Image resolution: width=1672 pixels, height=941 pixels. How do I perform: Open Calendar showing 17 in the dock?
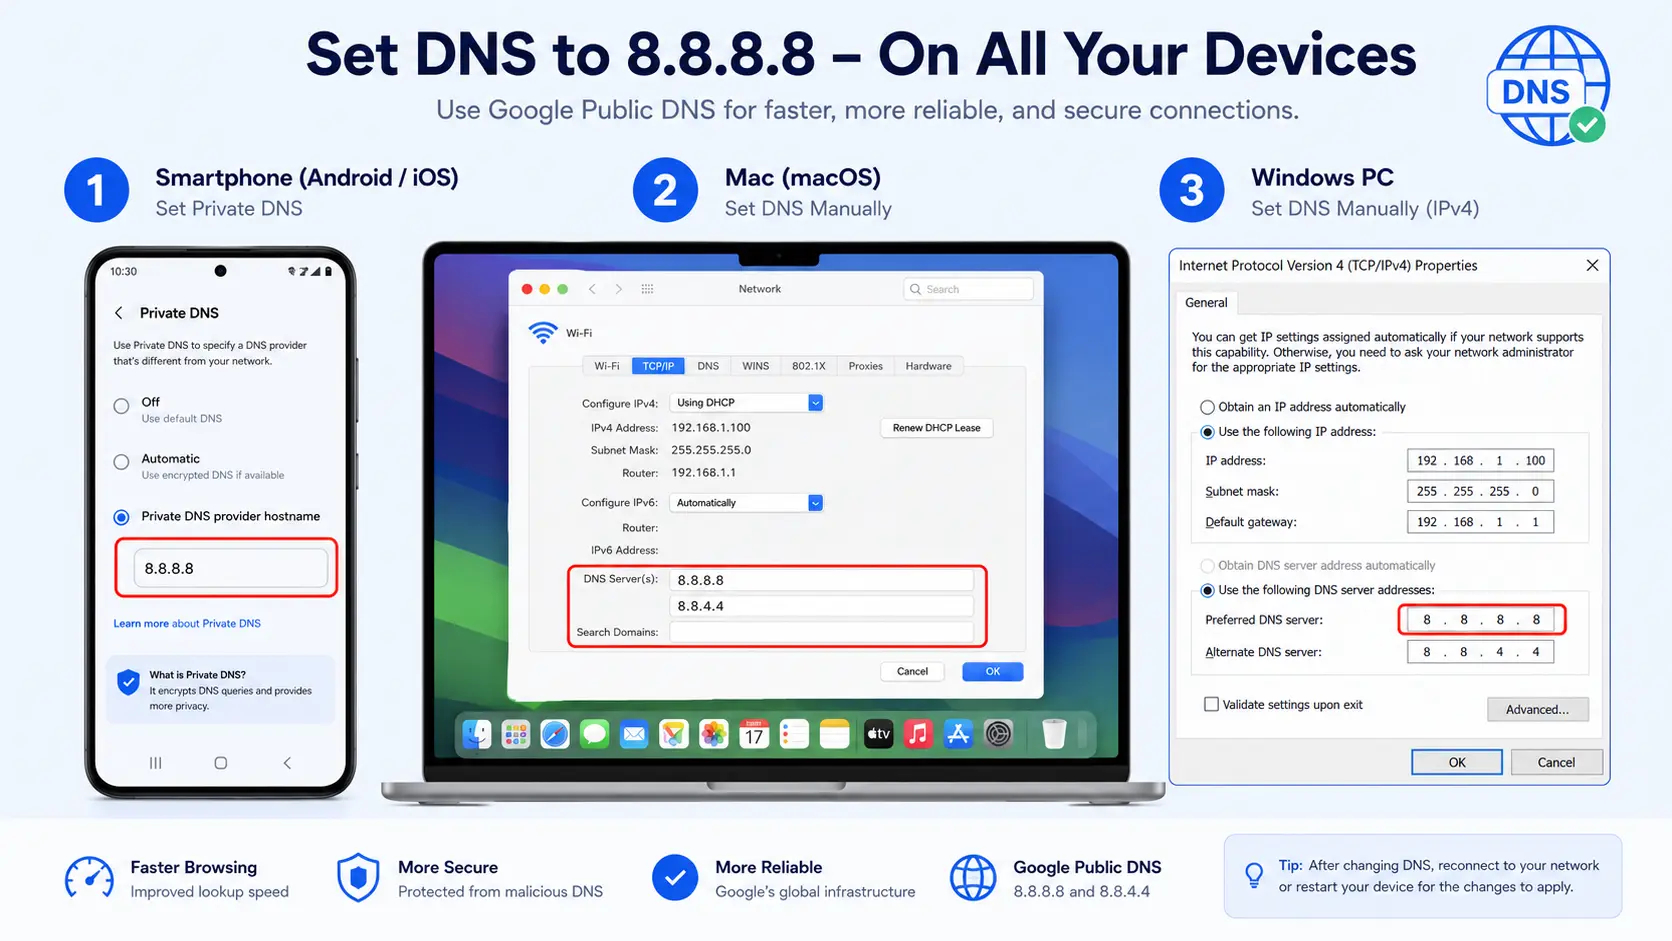tap(754, 735)
